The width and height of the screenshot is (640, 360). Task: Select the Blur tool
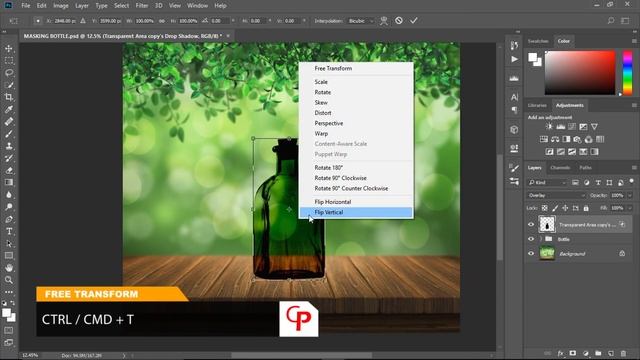tap(9, 195)
